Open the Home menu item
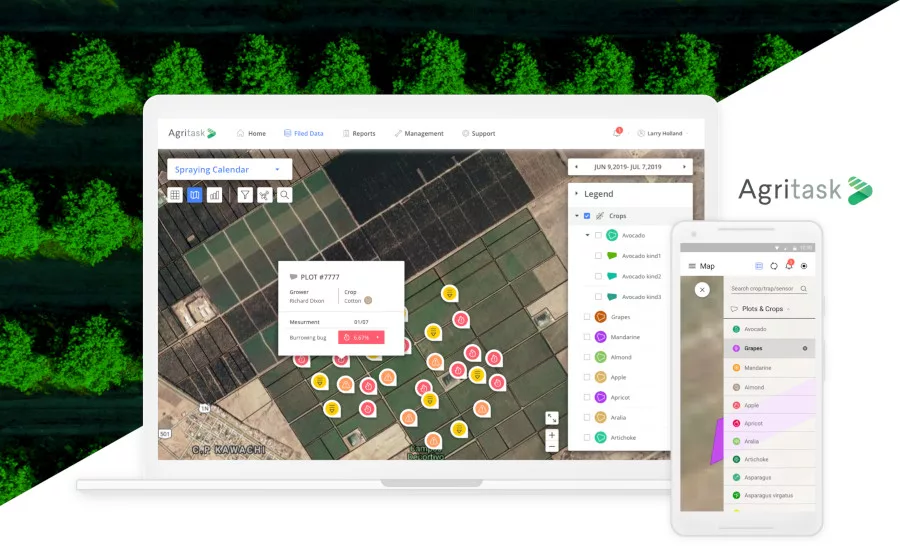The width and height of the screenshot is (900, 550). [251, 133]
